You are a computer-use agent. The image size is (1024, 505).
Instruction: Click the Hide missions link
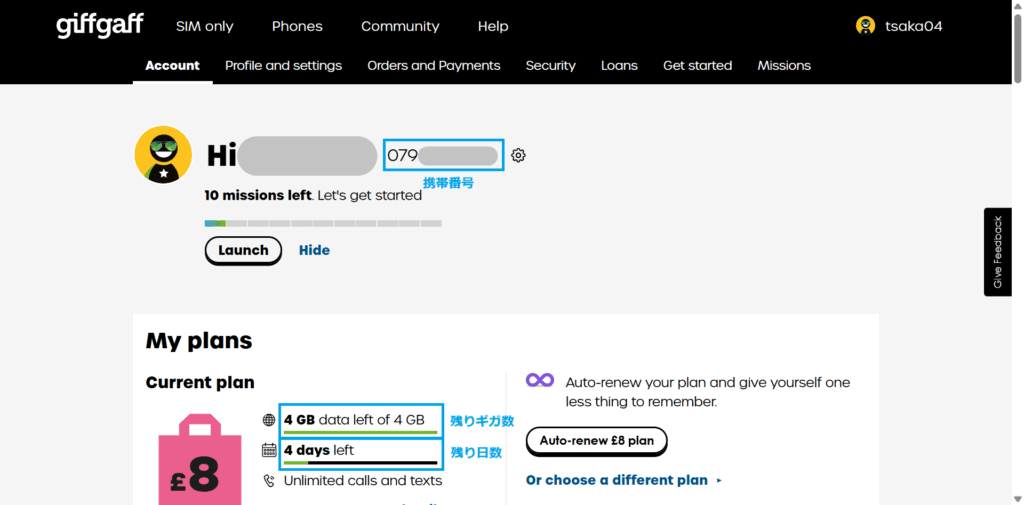pos(314,250)
